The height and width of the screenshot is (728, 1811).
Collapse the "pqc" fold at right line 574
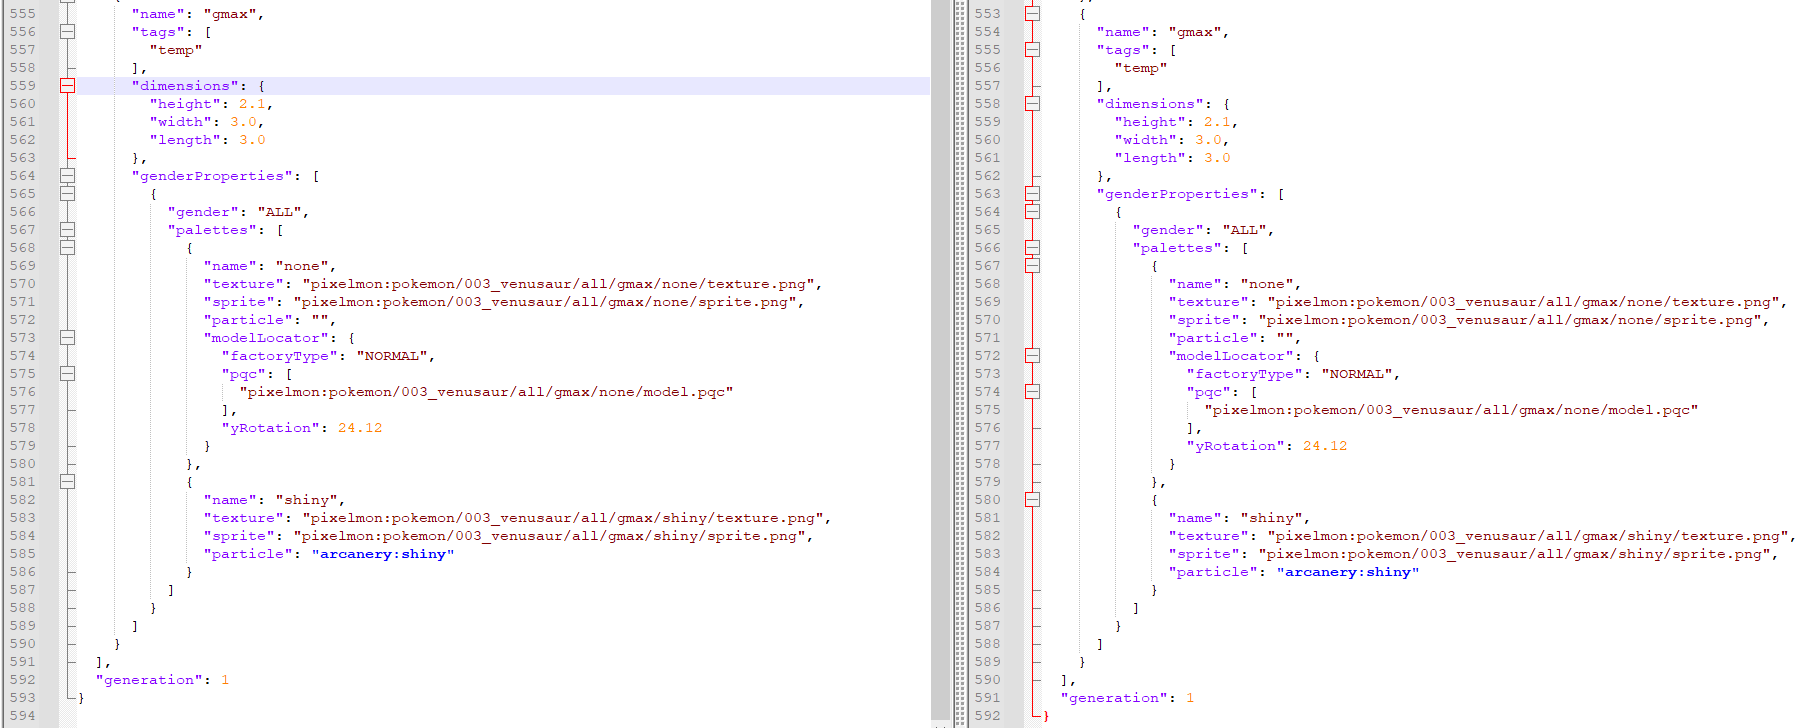click(1032, 392)
